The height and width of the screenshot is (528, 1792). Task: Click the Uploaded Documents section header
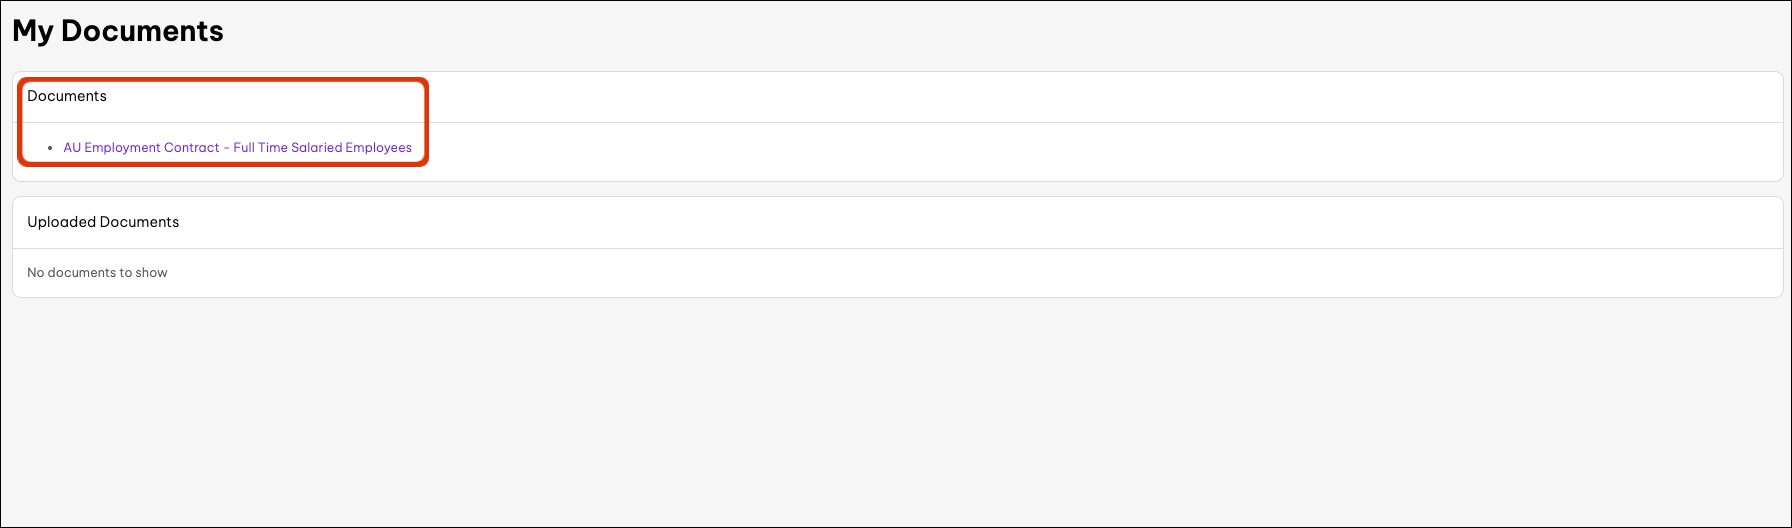tap(103, 222)
